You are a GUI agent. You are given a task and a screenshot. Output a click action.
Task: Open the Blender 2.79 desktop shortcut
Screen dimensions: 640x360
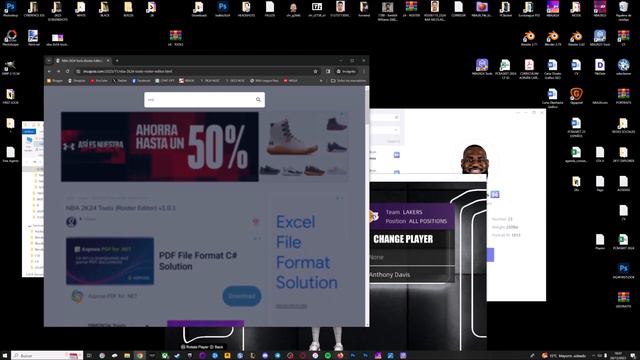tap(552, 38)
